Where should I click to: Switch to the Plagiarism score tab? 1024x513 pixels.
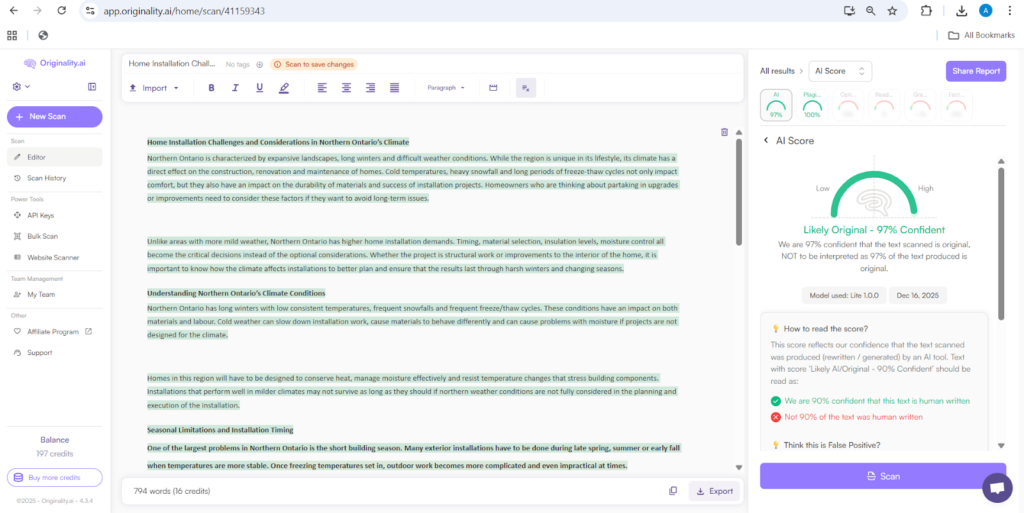812,104
